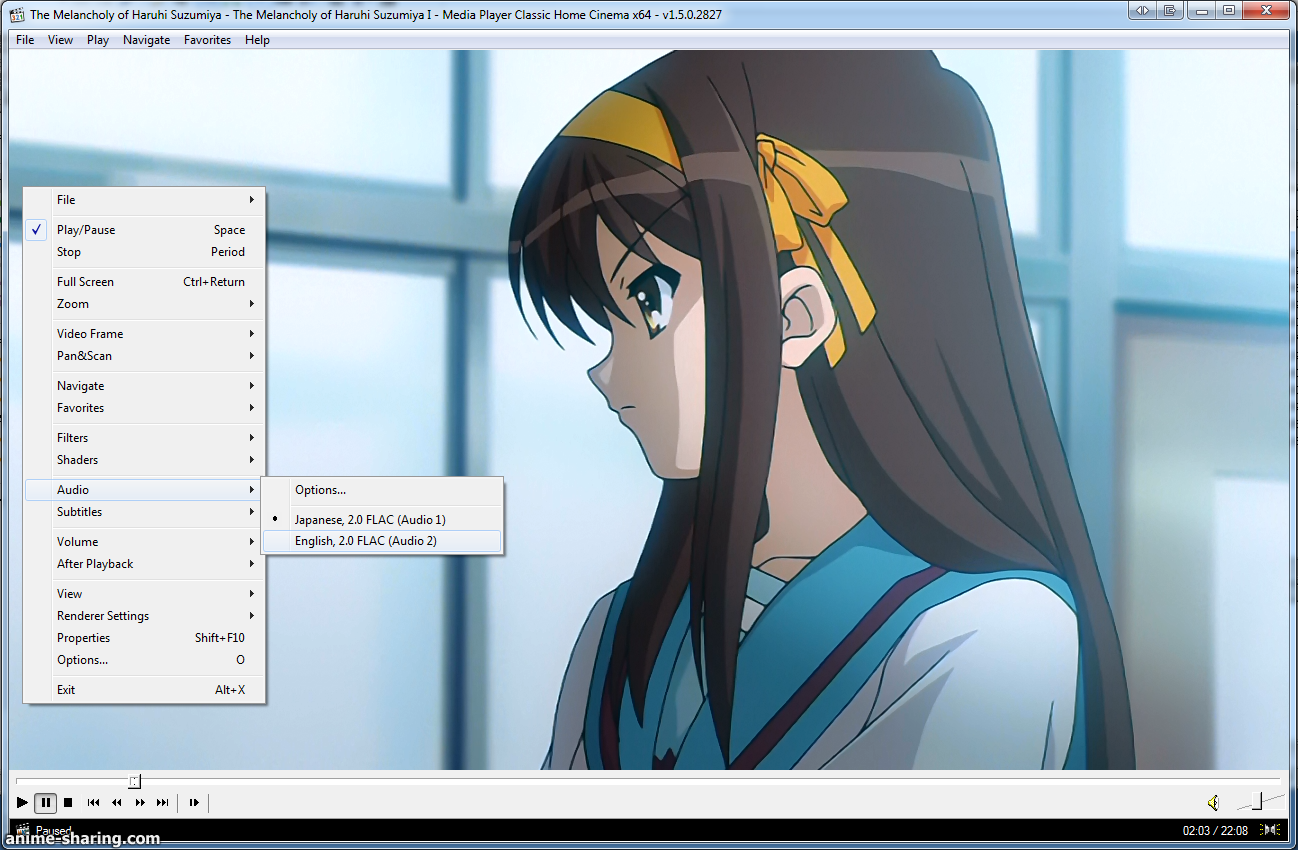Image resolution: width=1298 pixels, height=850 pixels.
Task: Stop playback with the square Stop button
Action: [x=68, y=802]
